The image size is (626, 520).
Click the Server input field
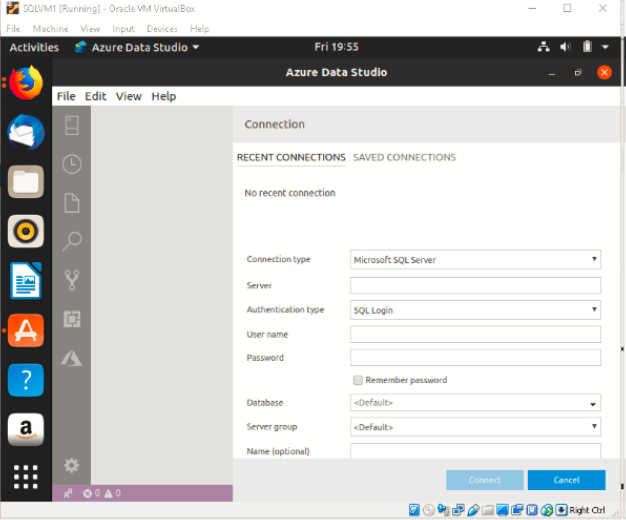pos(475,286)
